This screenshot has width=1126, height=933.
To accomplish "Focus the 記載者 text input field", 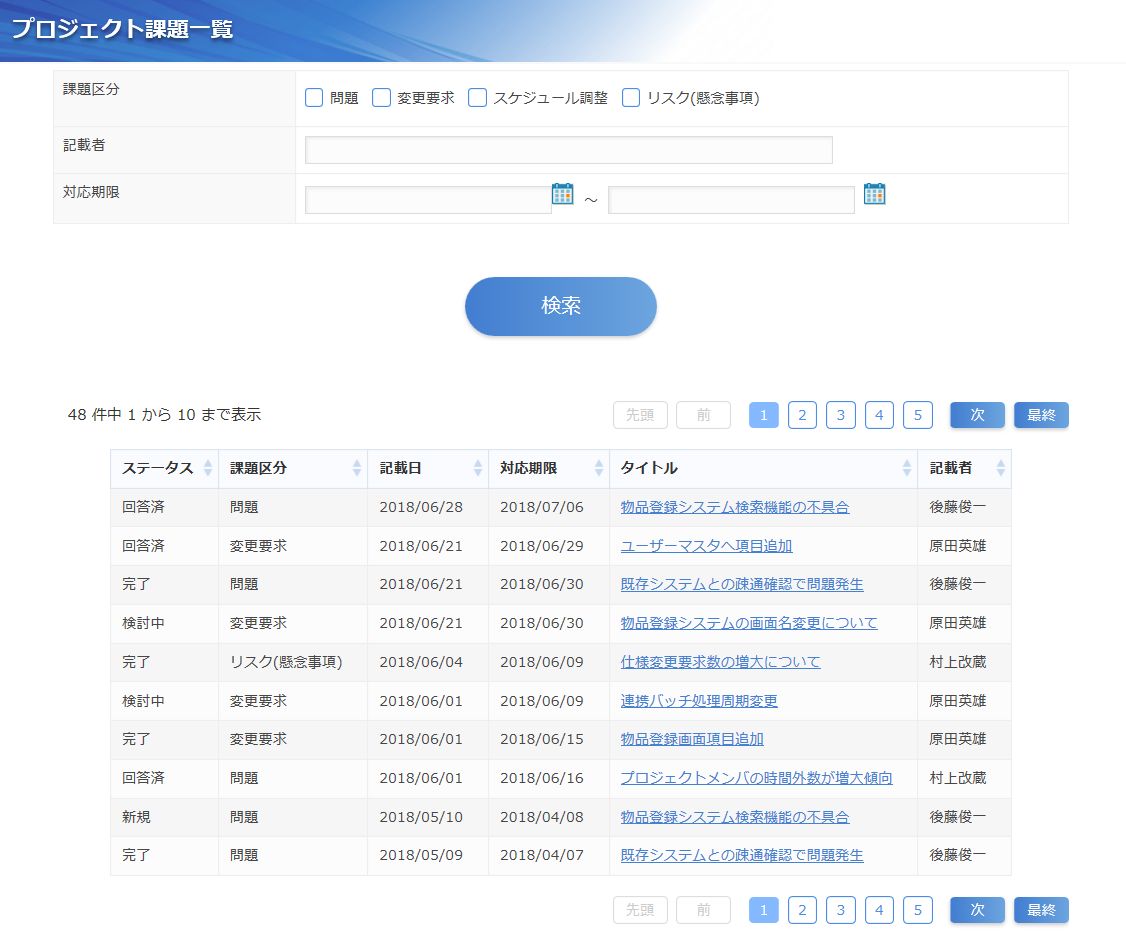I will pos(568,150).
